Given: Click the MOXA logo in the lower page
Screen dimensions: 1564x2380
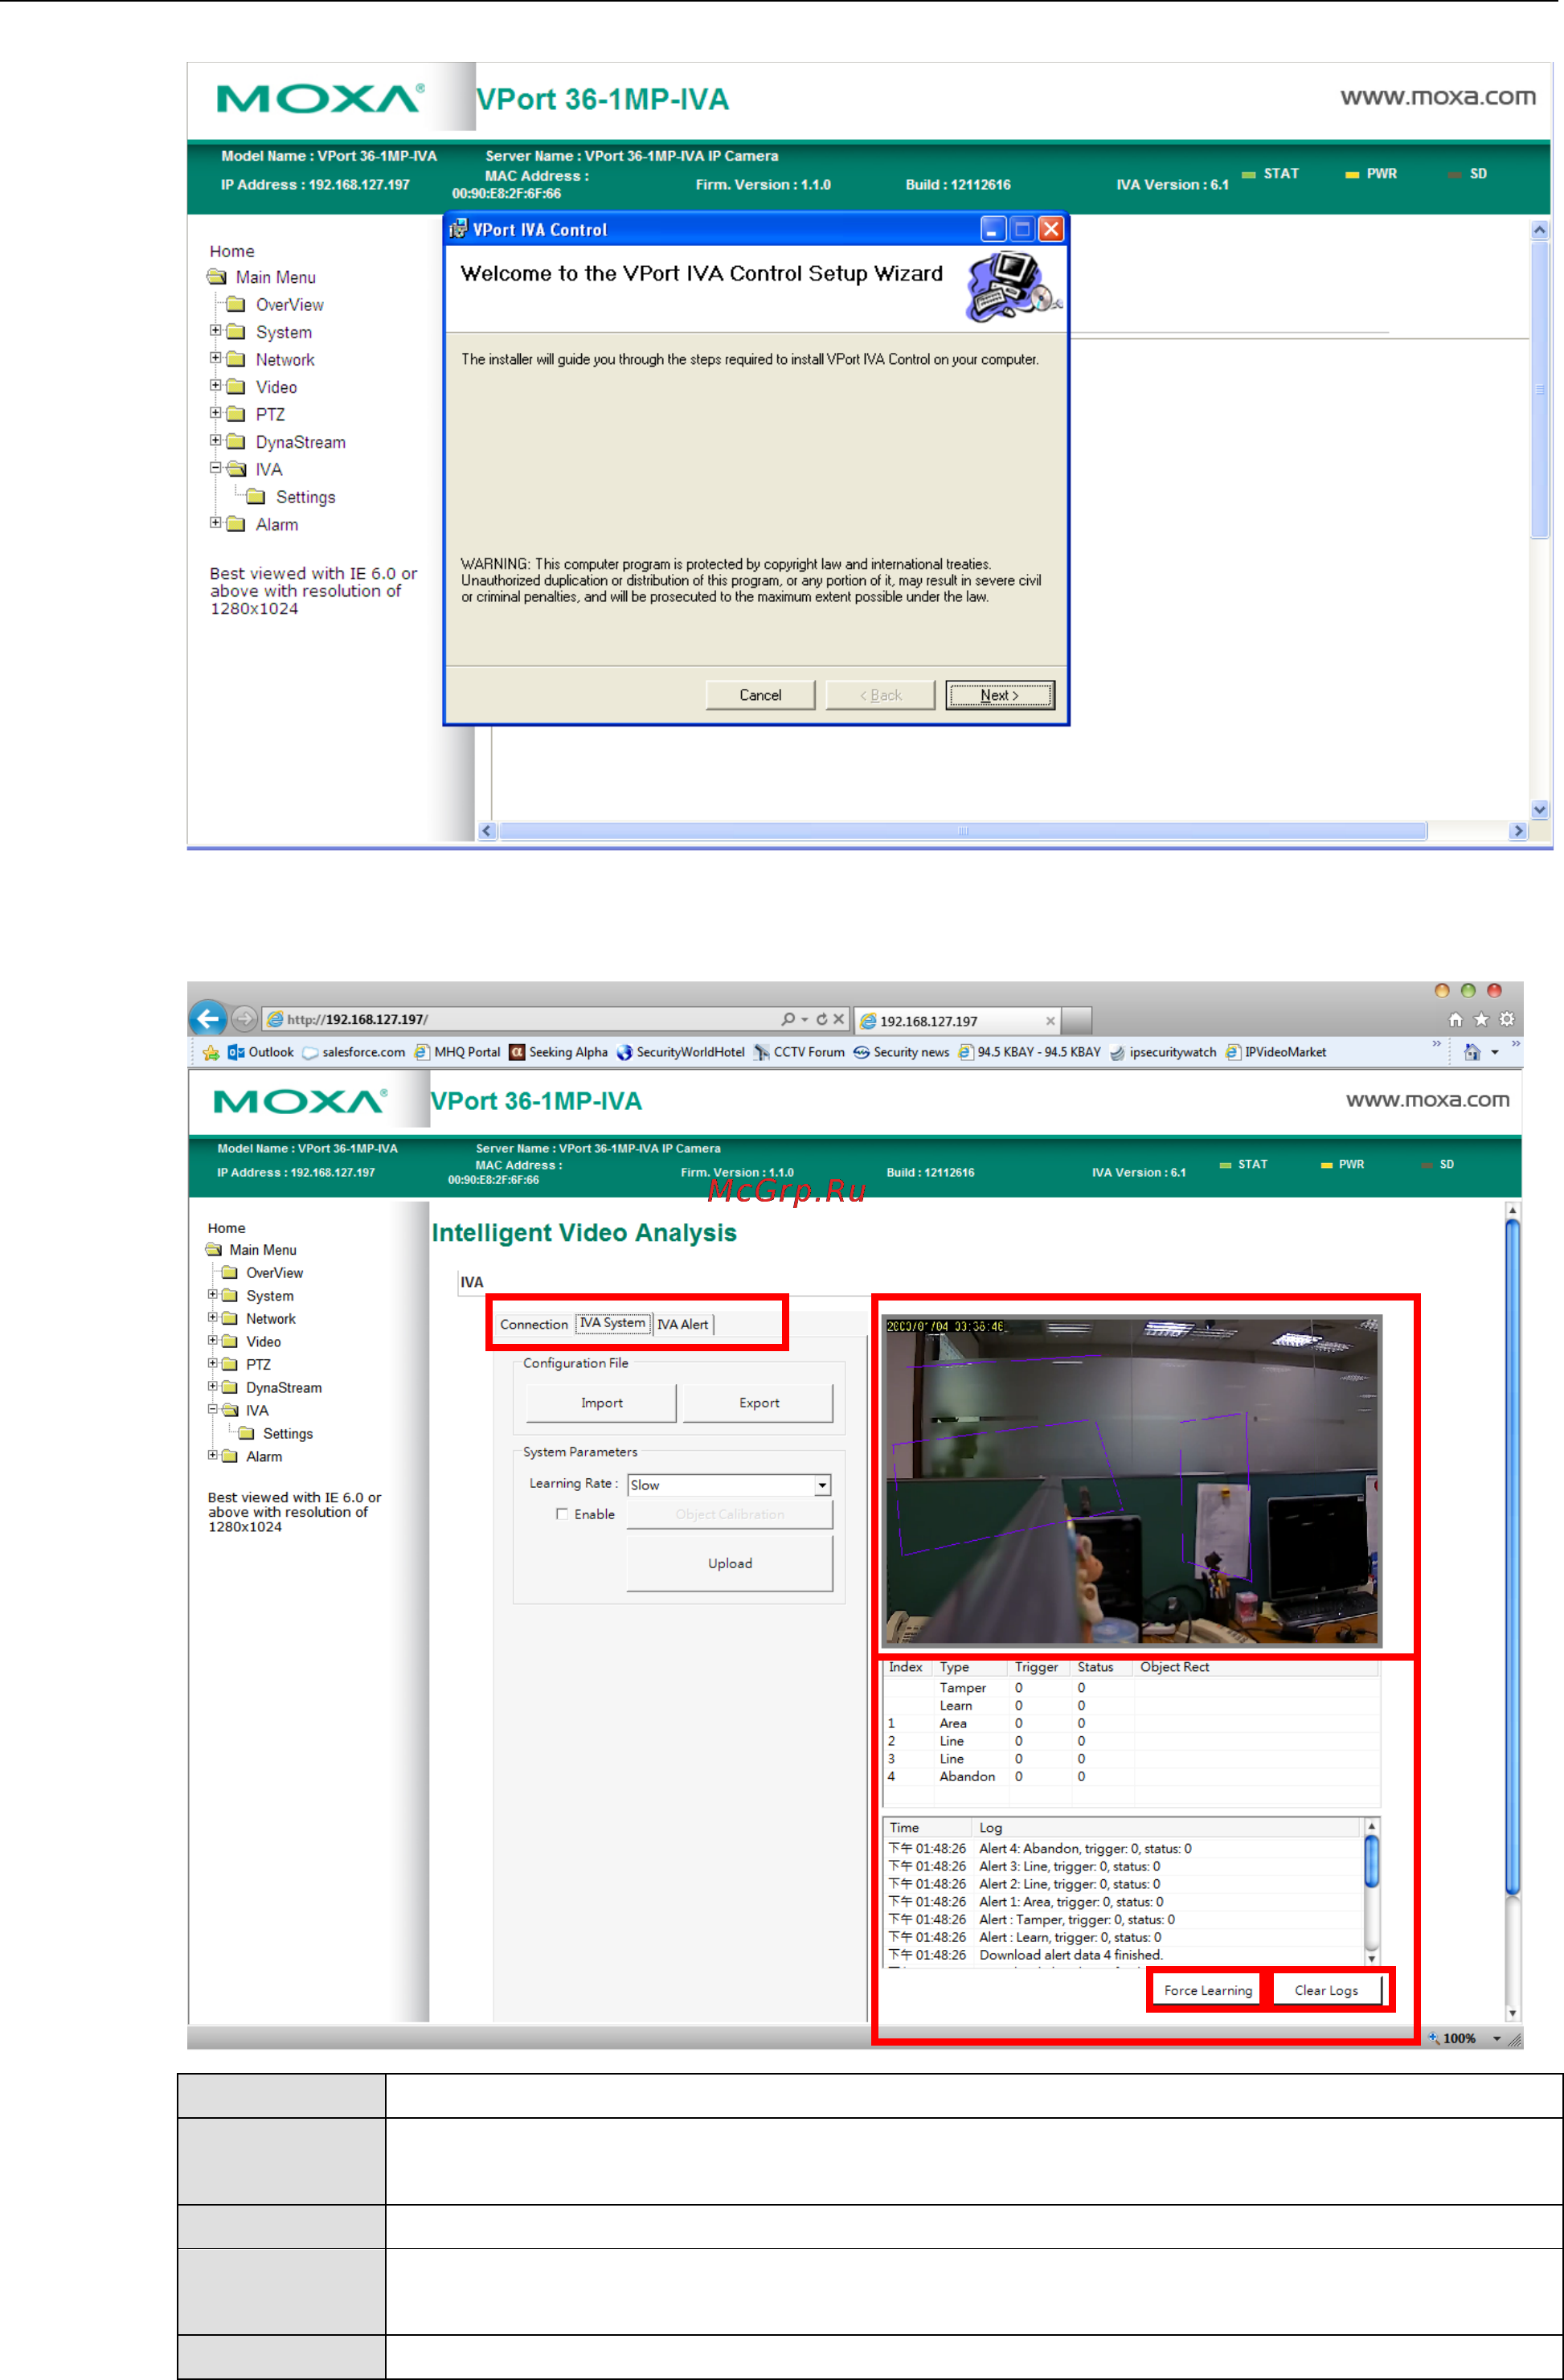Looking at the screenshot, I should coord(300,1102).
